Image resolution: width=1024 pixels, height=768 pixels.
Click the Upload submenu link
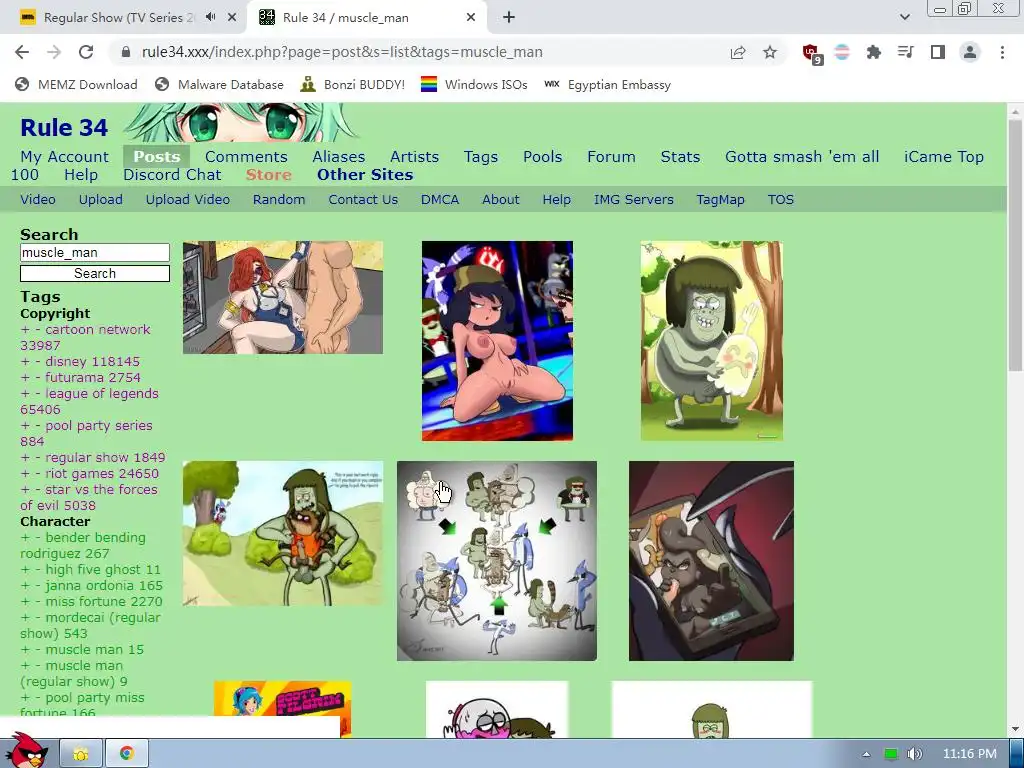pos(101,200)
